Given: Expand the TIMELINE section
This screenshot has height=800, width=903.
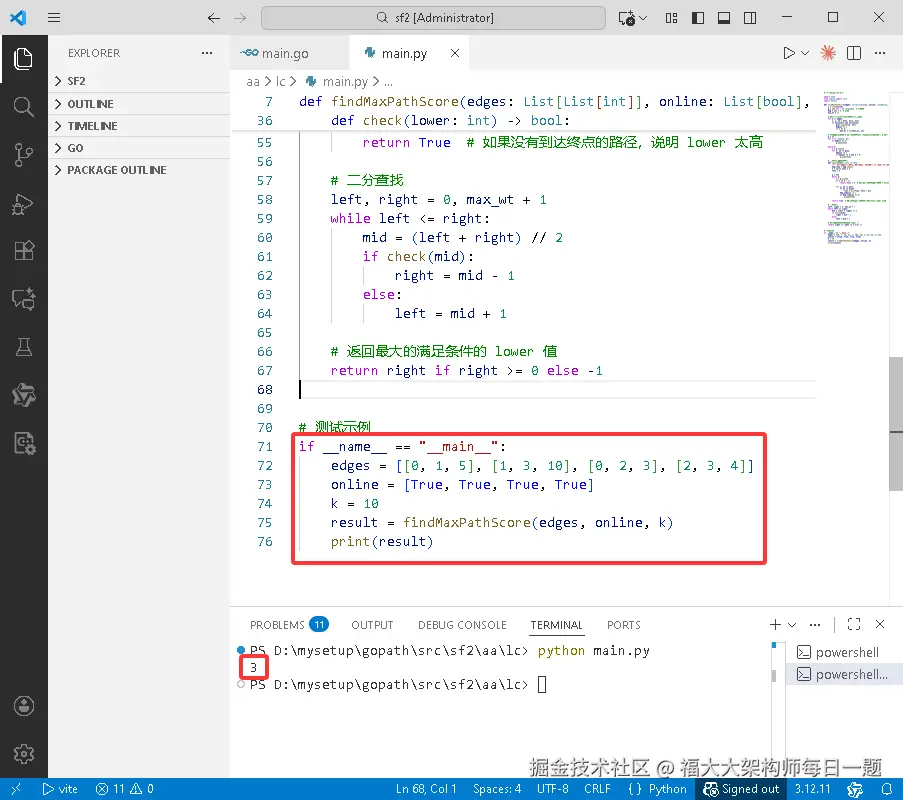Looking at the screenshot, I should (x=139, y=126).
